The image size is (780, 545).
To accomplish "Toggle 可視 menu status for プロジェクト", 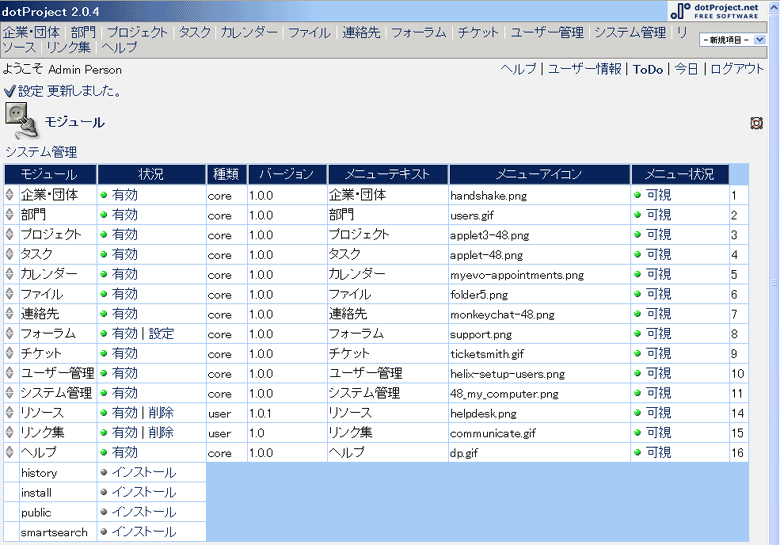I will coord(659,234).
